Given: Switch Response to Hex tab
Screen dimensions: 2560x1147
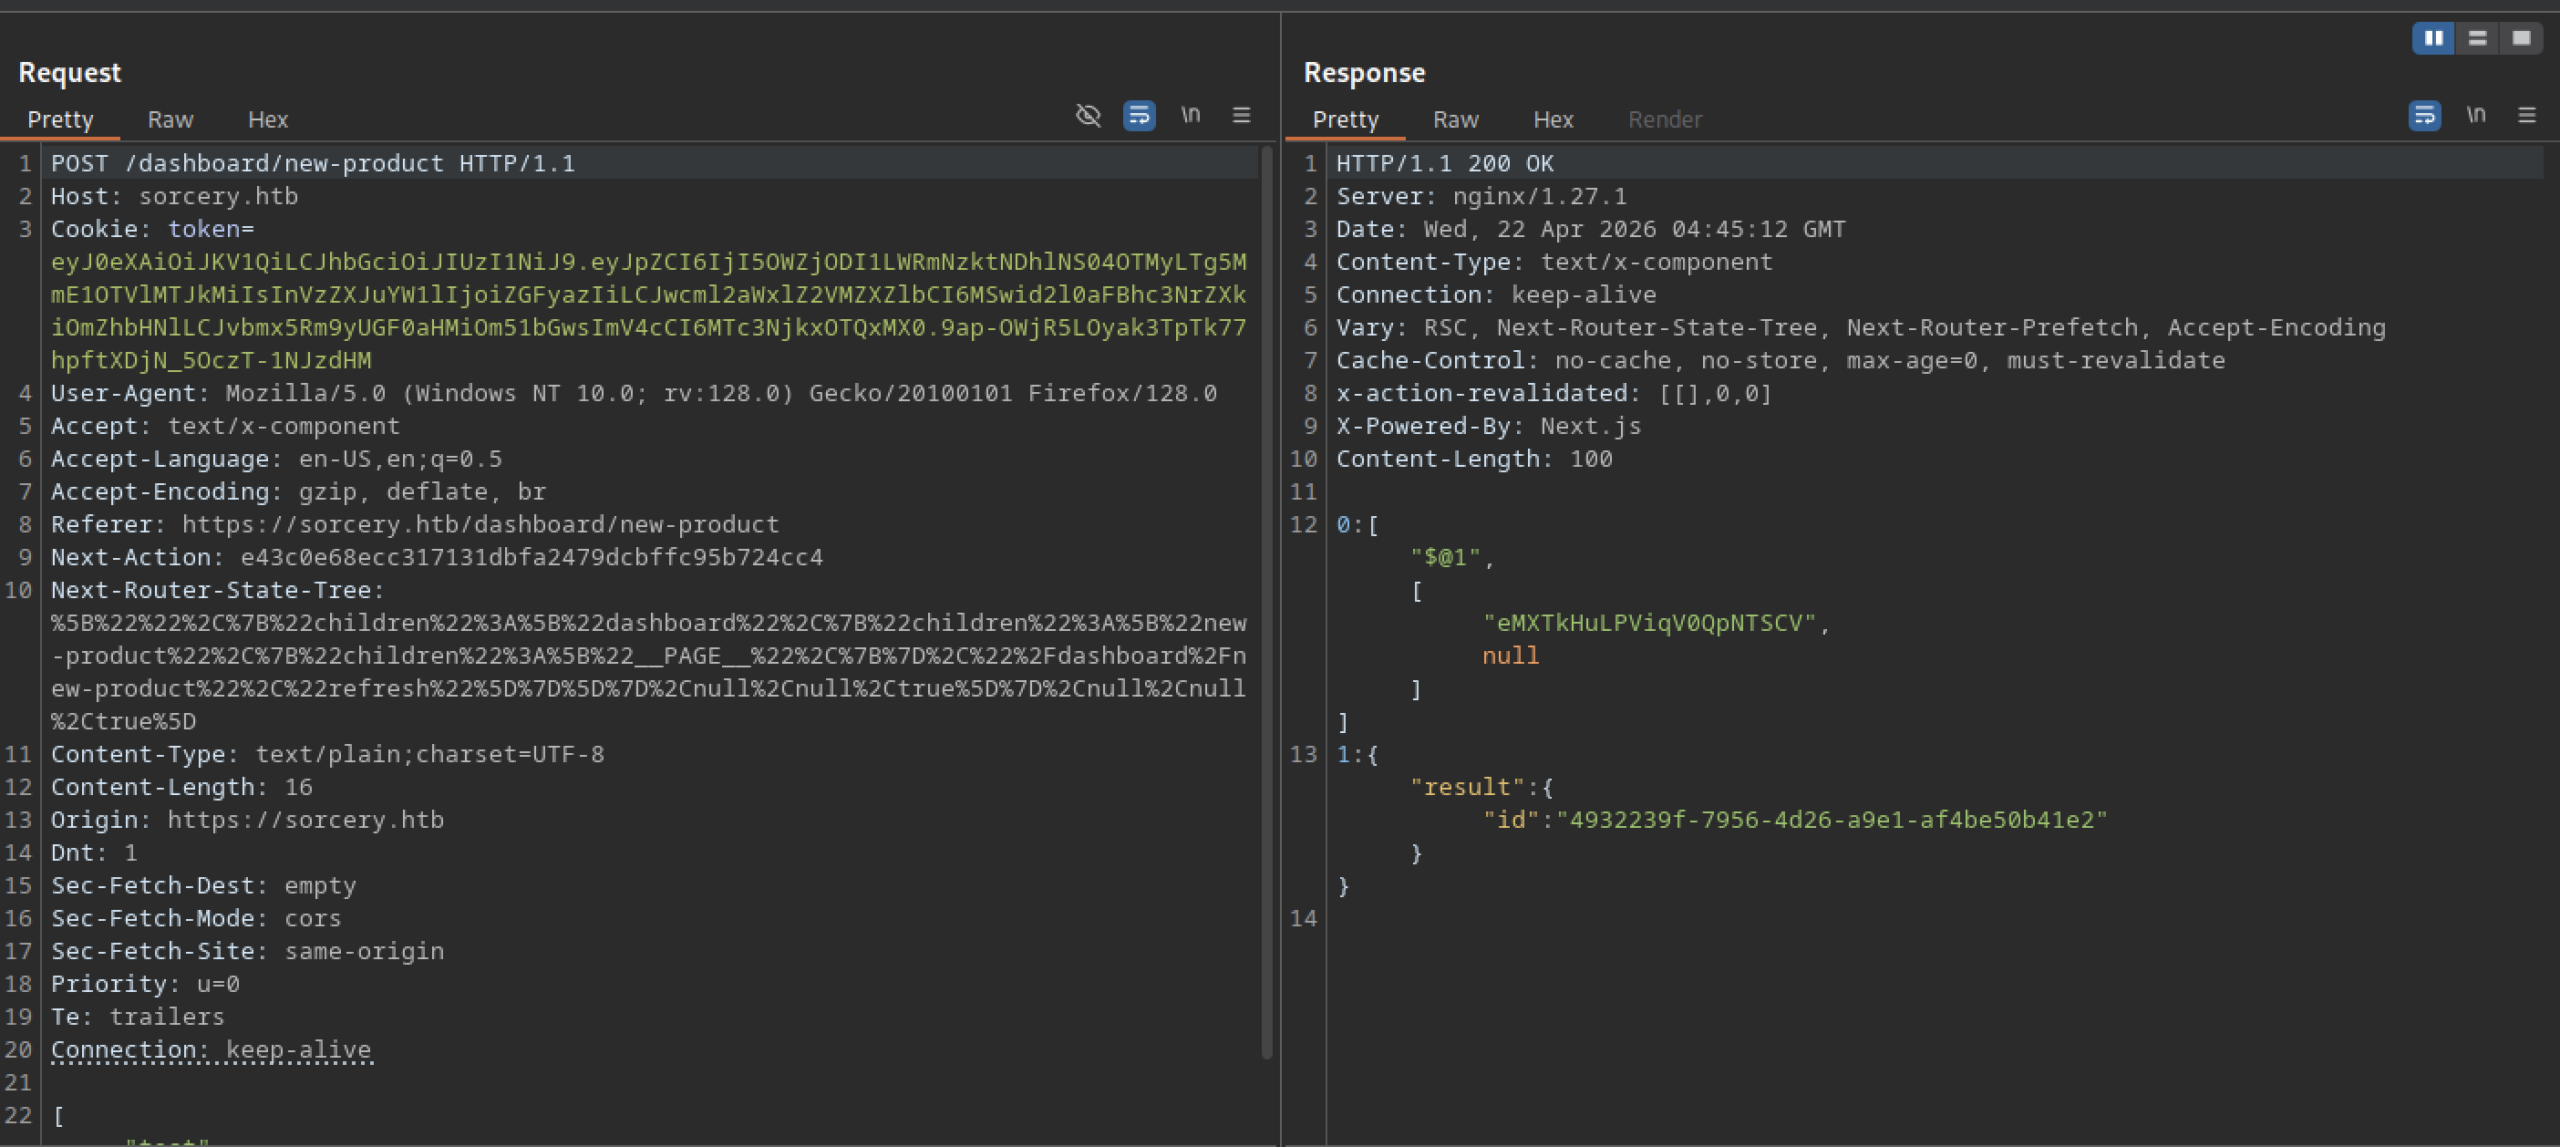Looking at the screenshot, I should 1553,120.
